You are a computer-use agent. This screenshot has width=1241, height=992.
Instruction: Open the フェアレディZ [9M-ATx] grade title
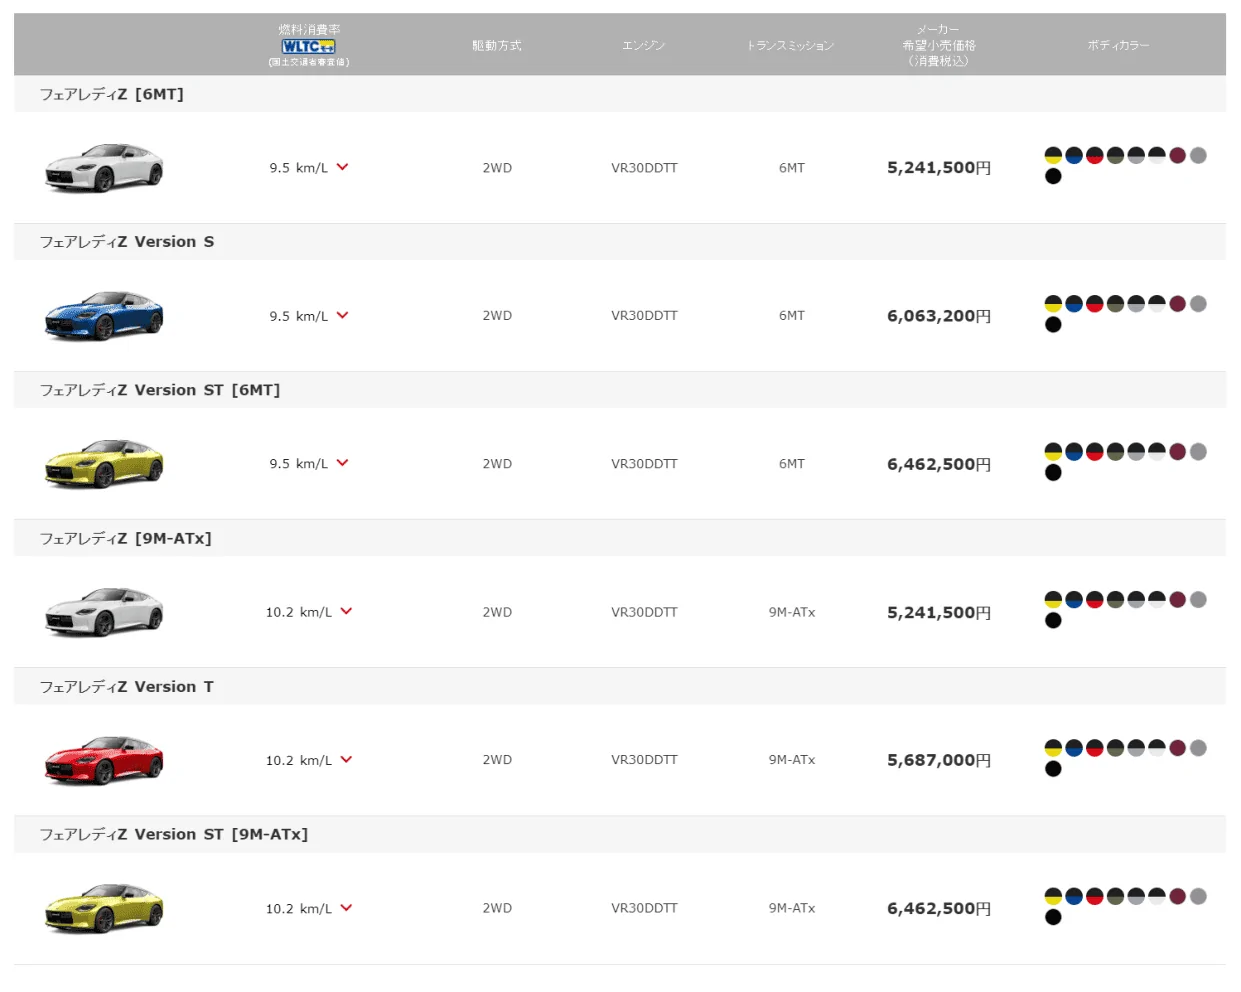point(125,538)
